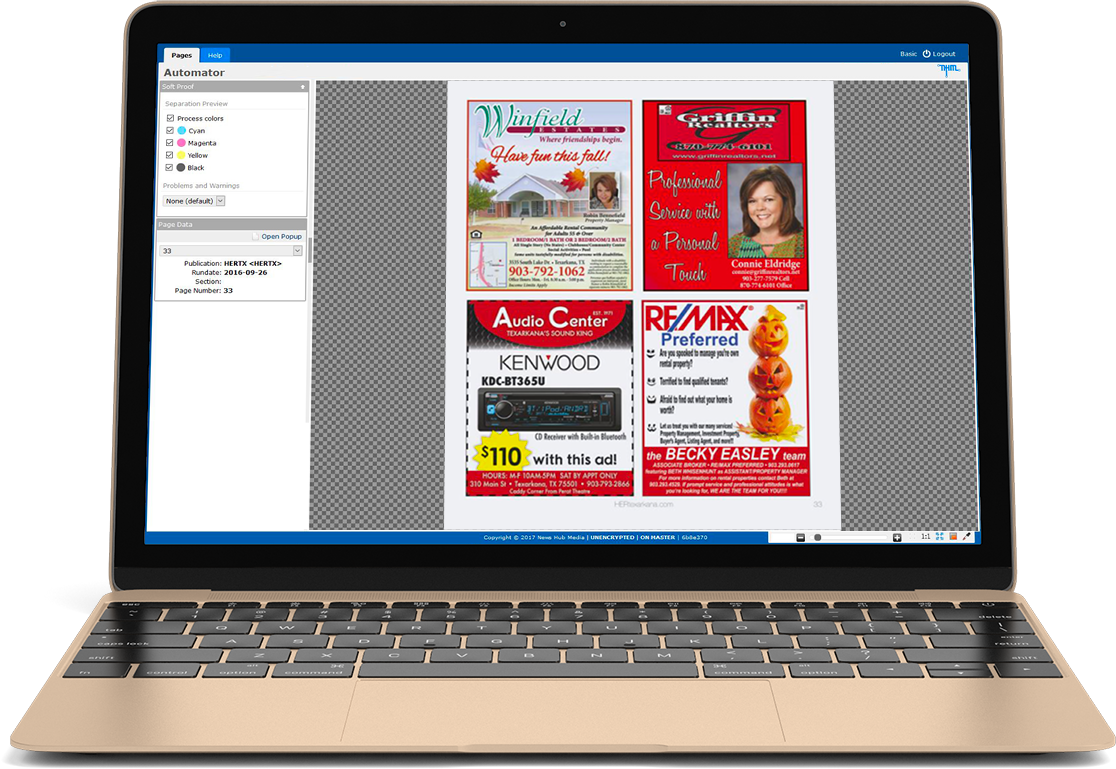This screenshot has height=769, width=1116.
Task: Click the Publication HERTX <HERTX> value
Action: pos(253,263)
